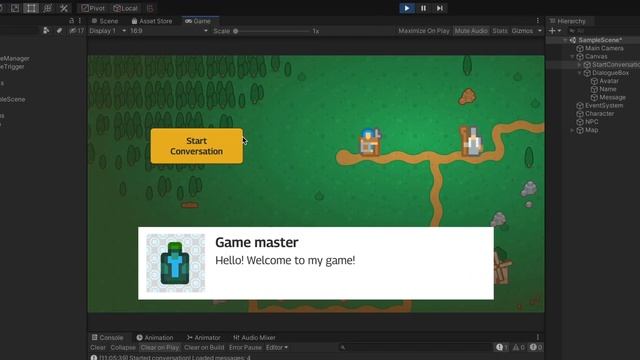Click the Step frame button
Image resolution: width=640 pixels, height=360 pixels.
click(440, 8)
